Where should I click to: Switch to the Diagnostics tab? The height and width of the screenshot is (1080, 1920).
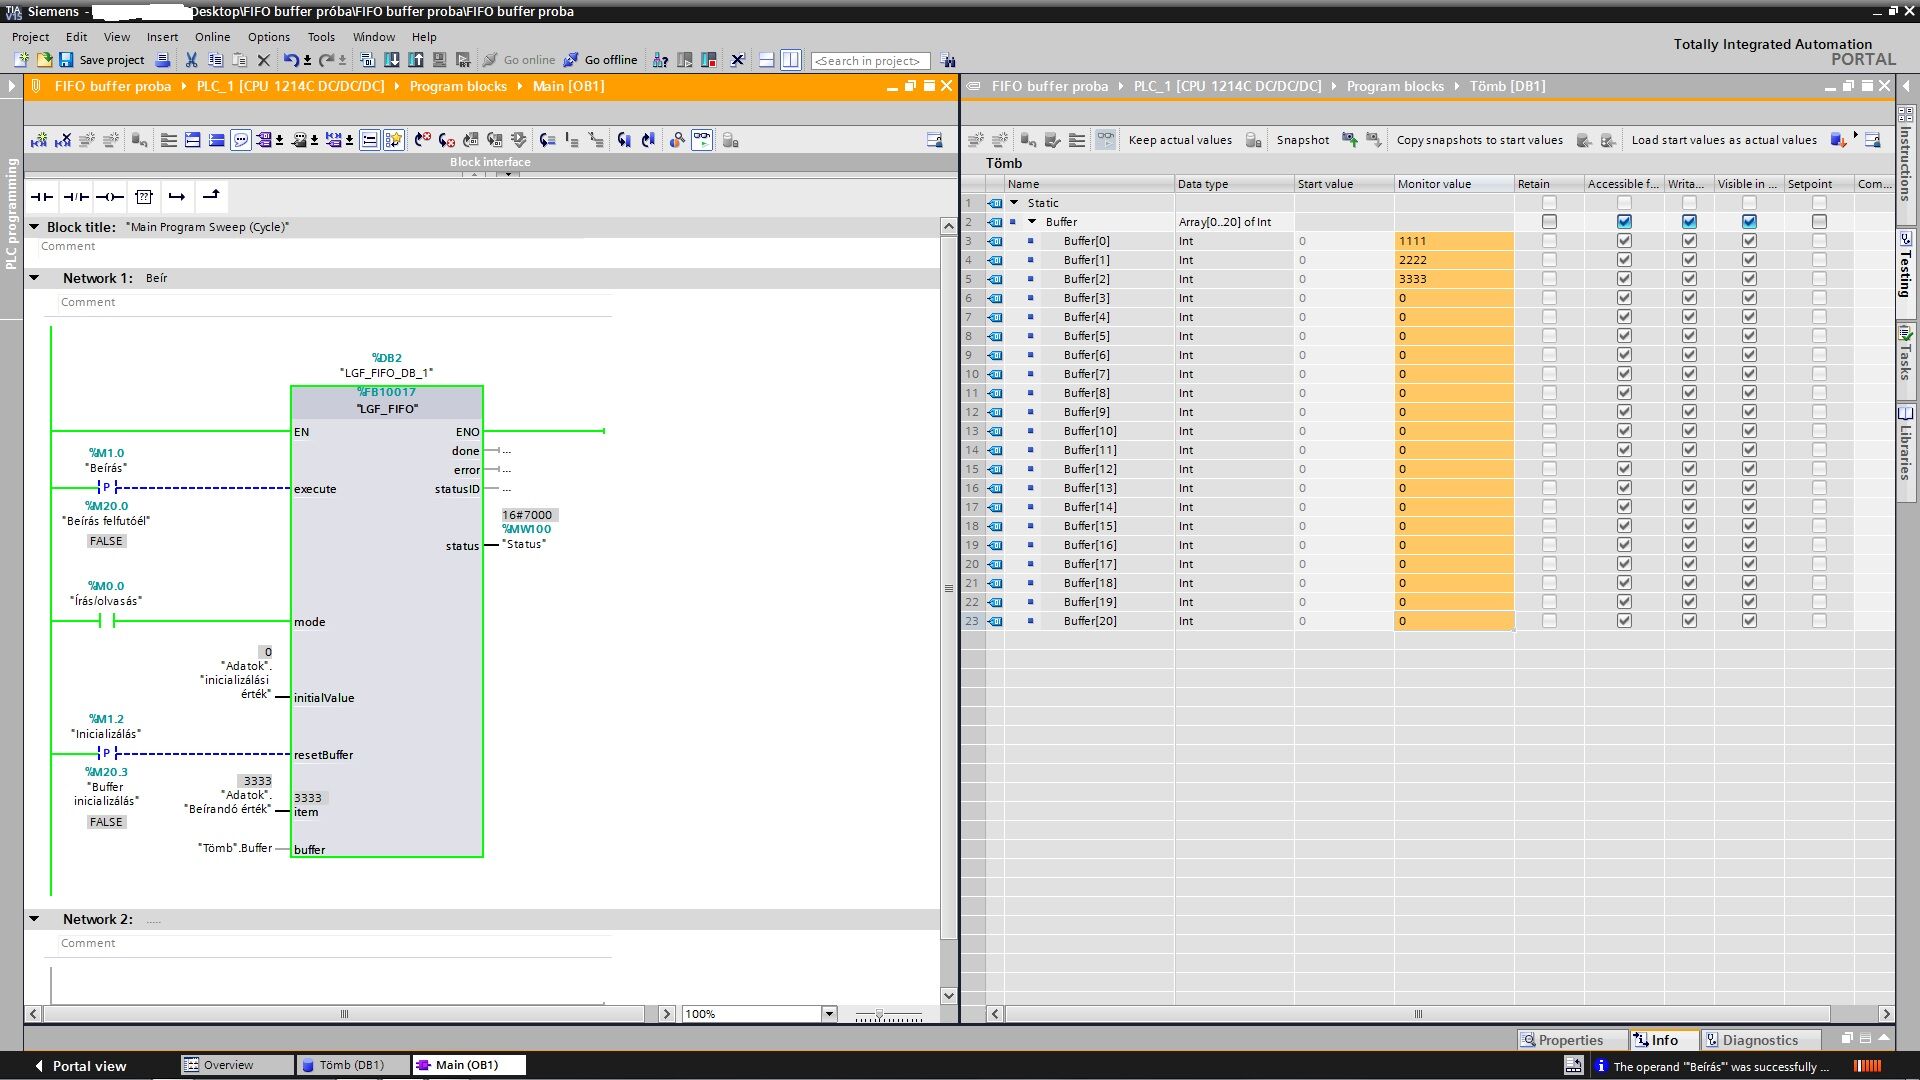point(1758,1040)
